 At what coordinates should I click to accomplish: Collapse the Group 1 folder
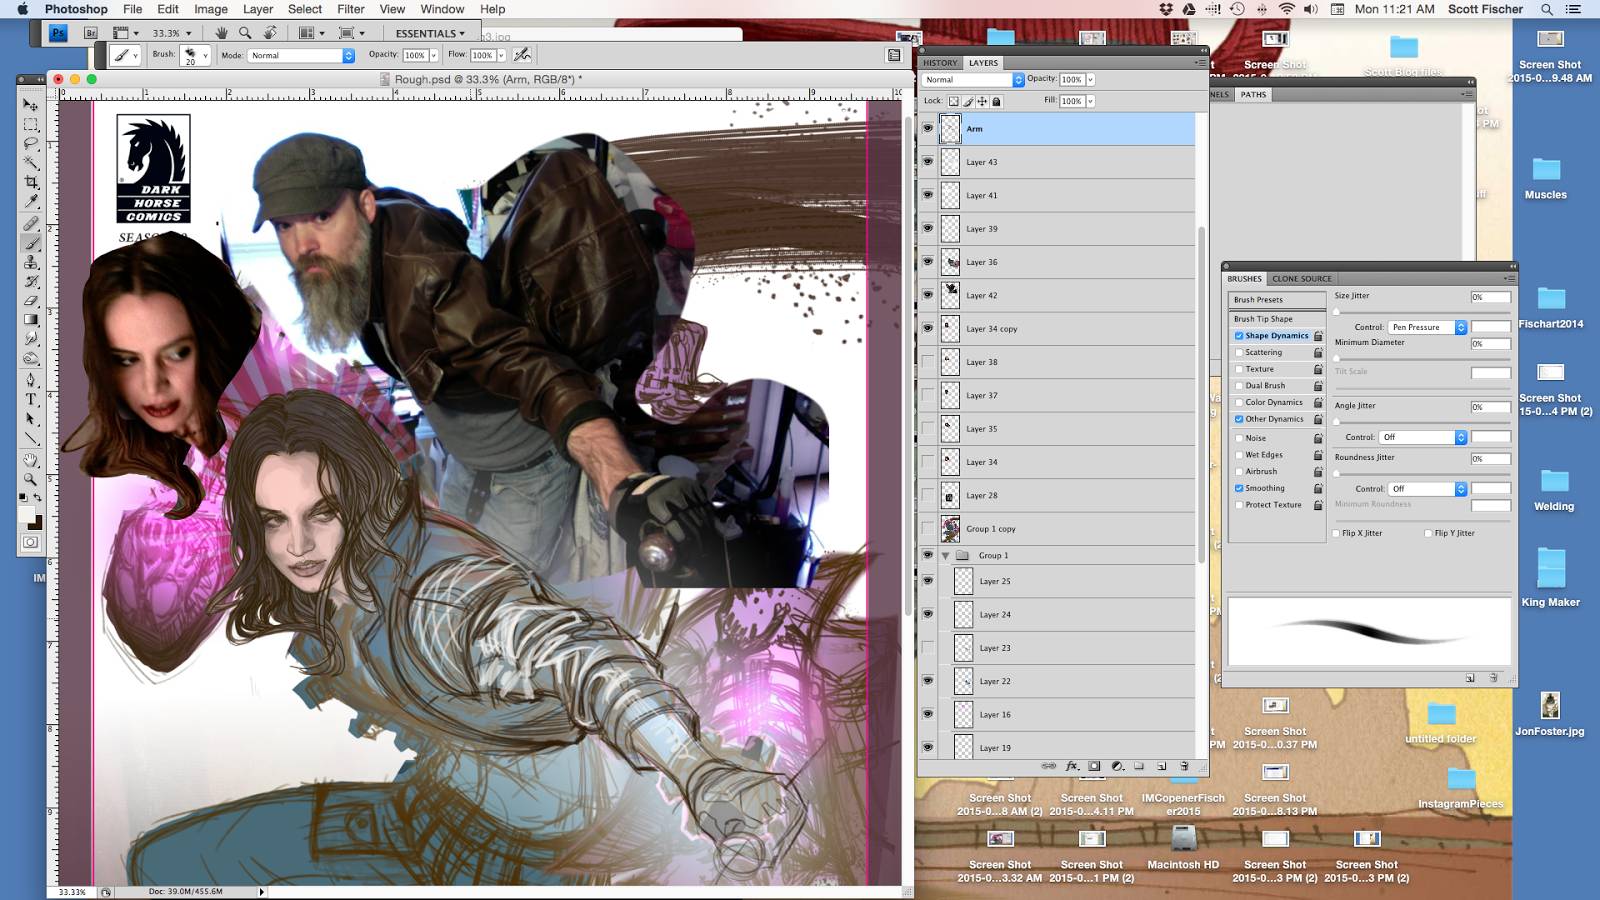pos(945,555)
